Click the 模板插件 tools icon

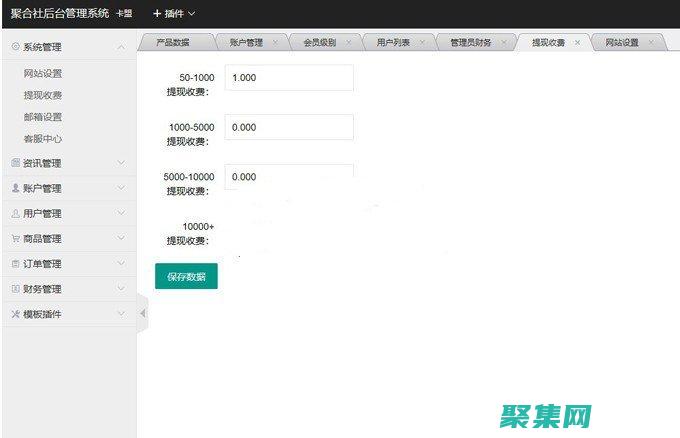pos(16,314)
